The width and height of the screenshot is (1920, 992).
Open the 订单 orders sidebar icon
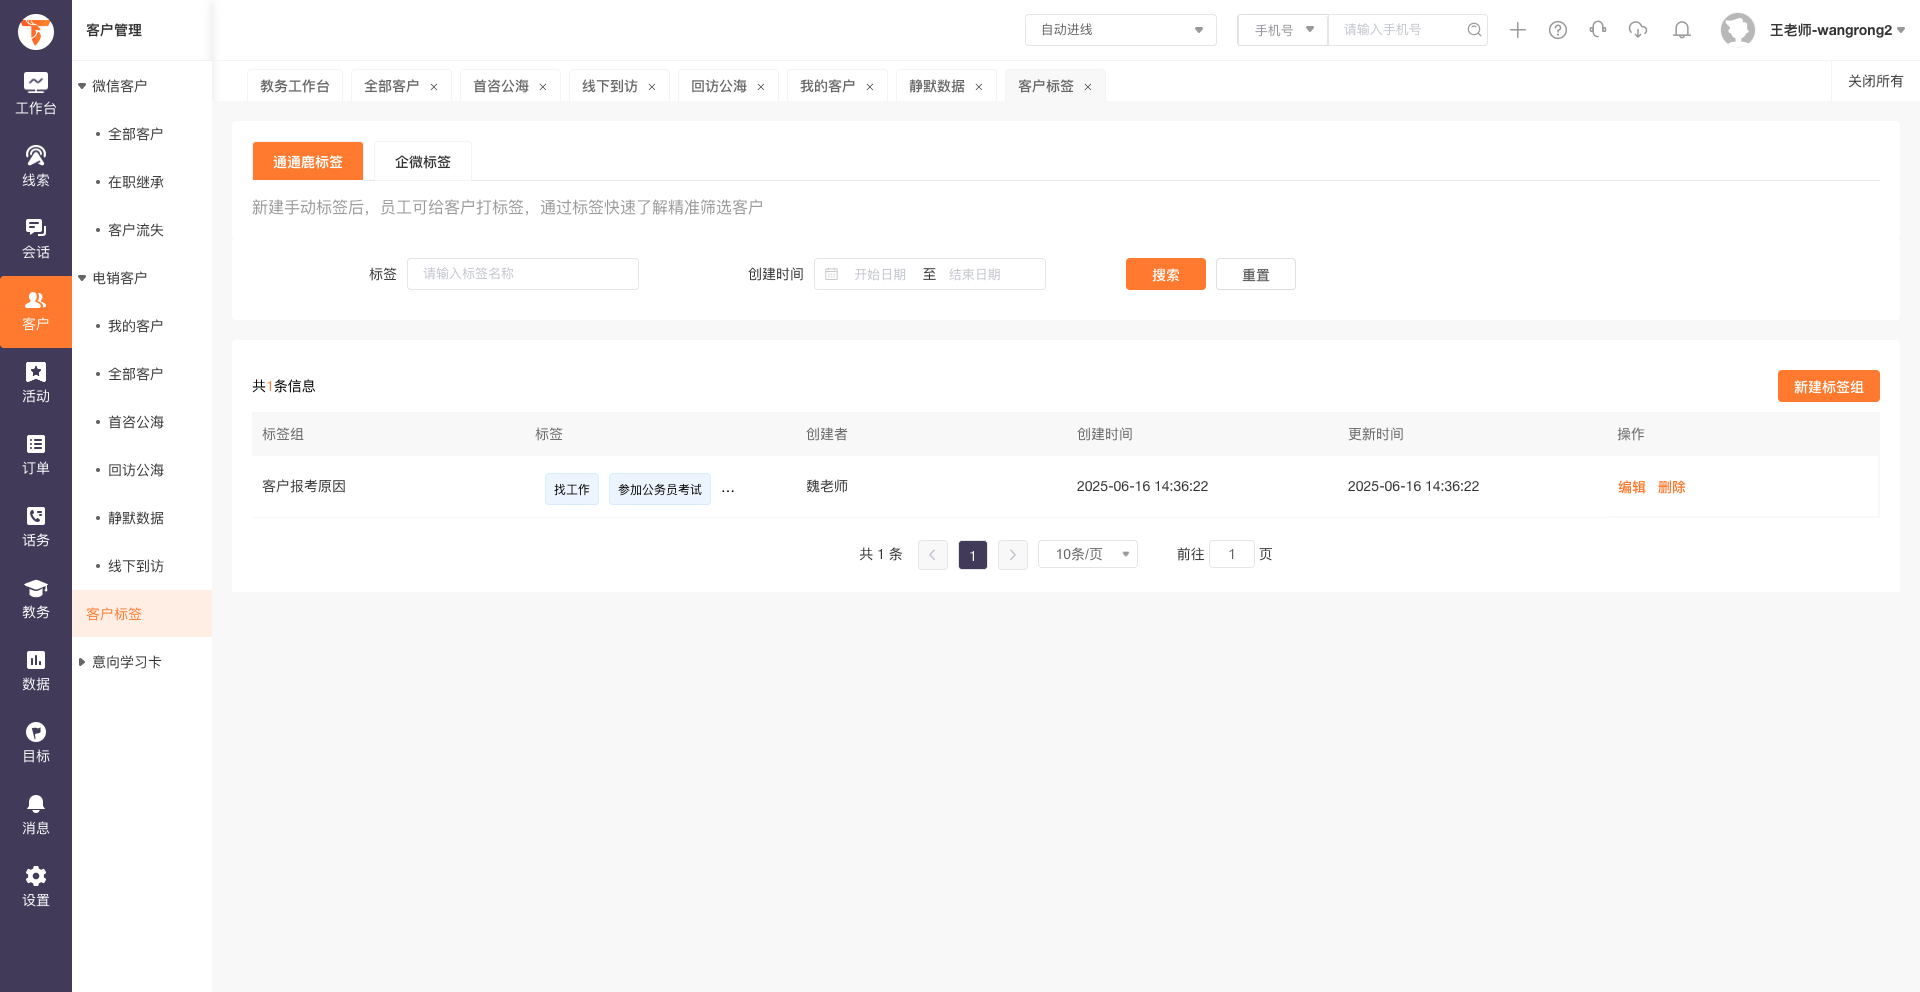(x=36, y=454)
